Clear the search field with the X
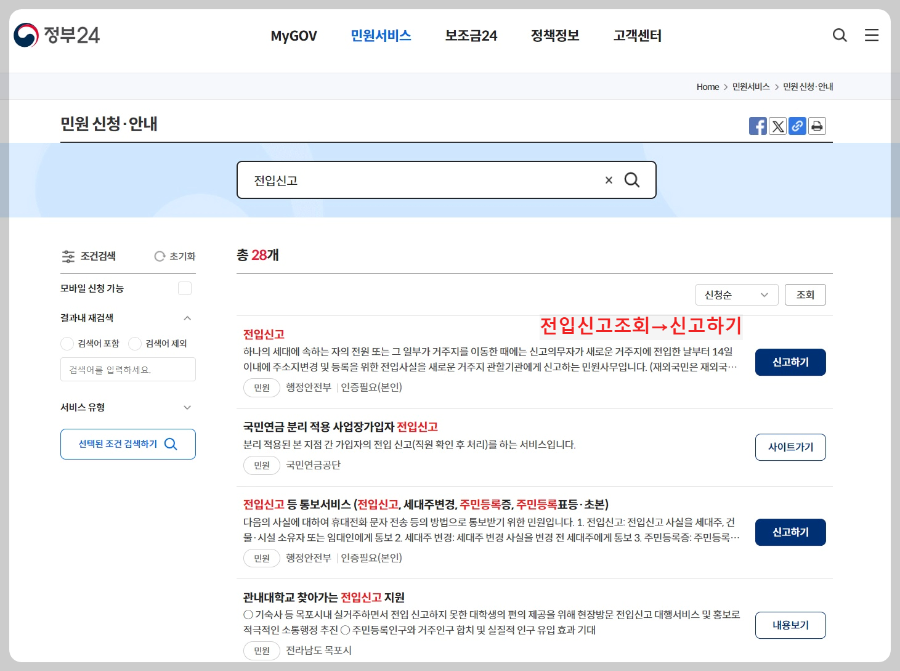 608,180
